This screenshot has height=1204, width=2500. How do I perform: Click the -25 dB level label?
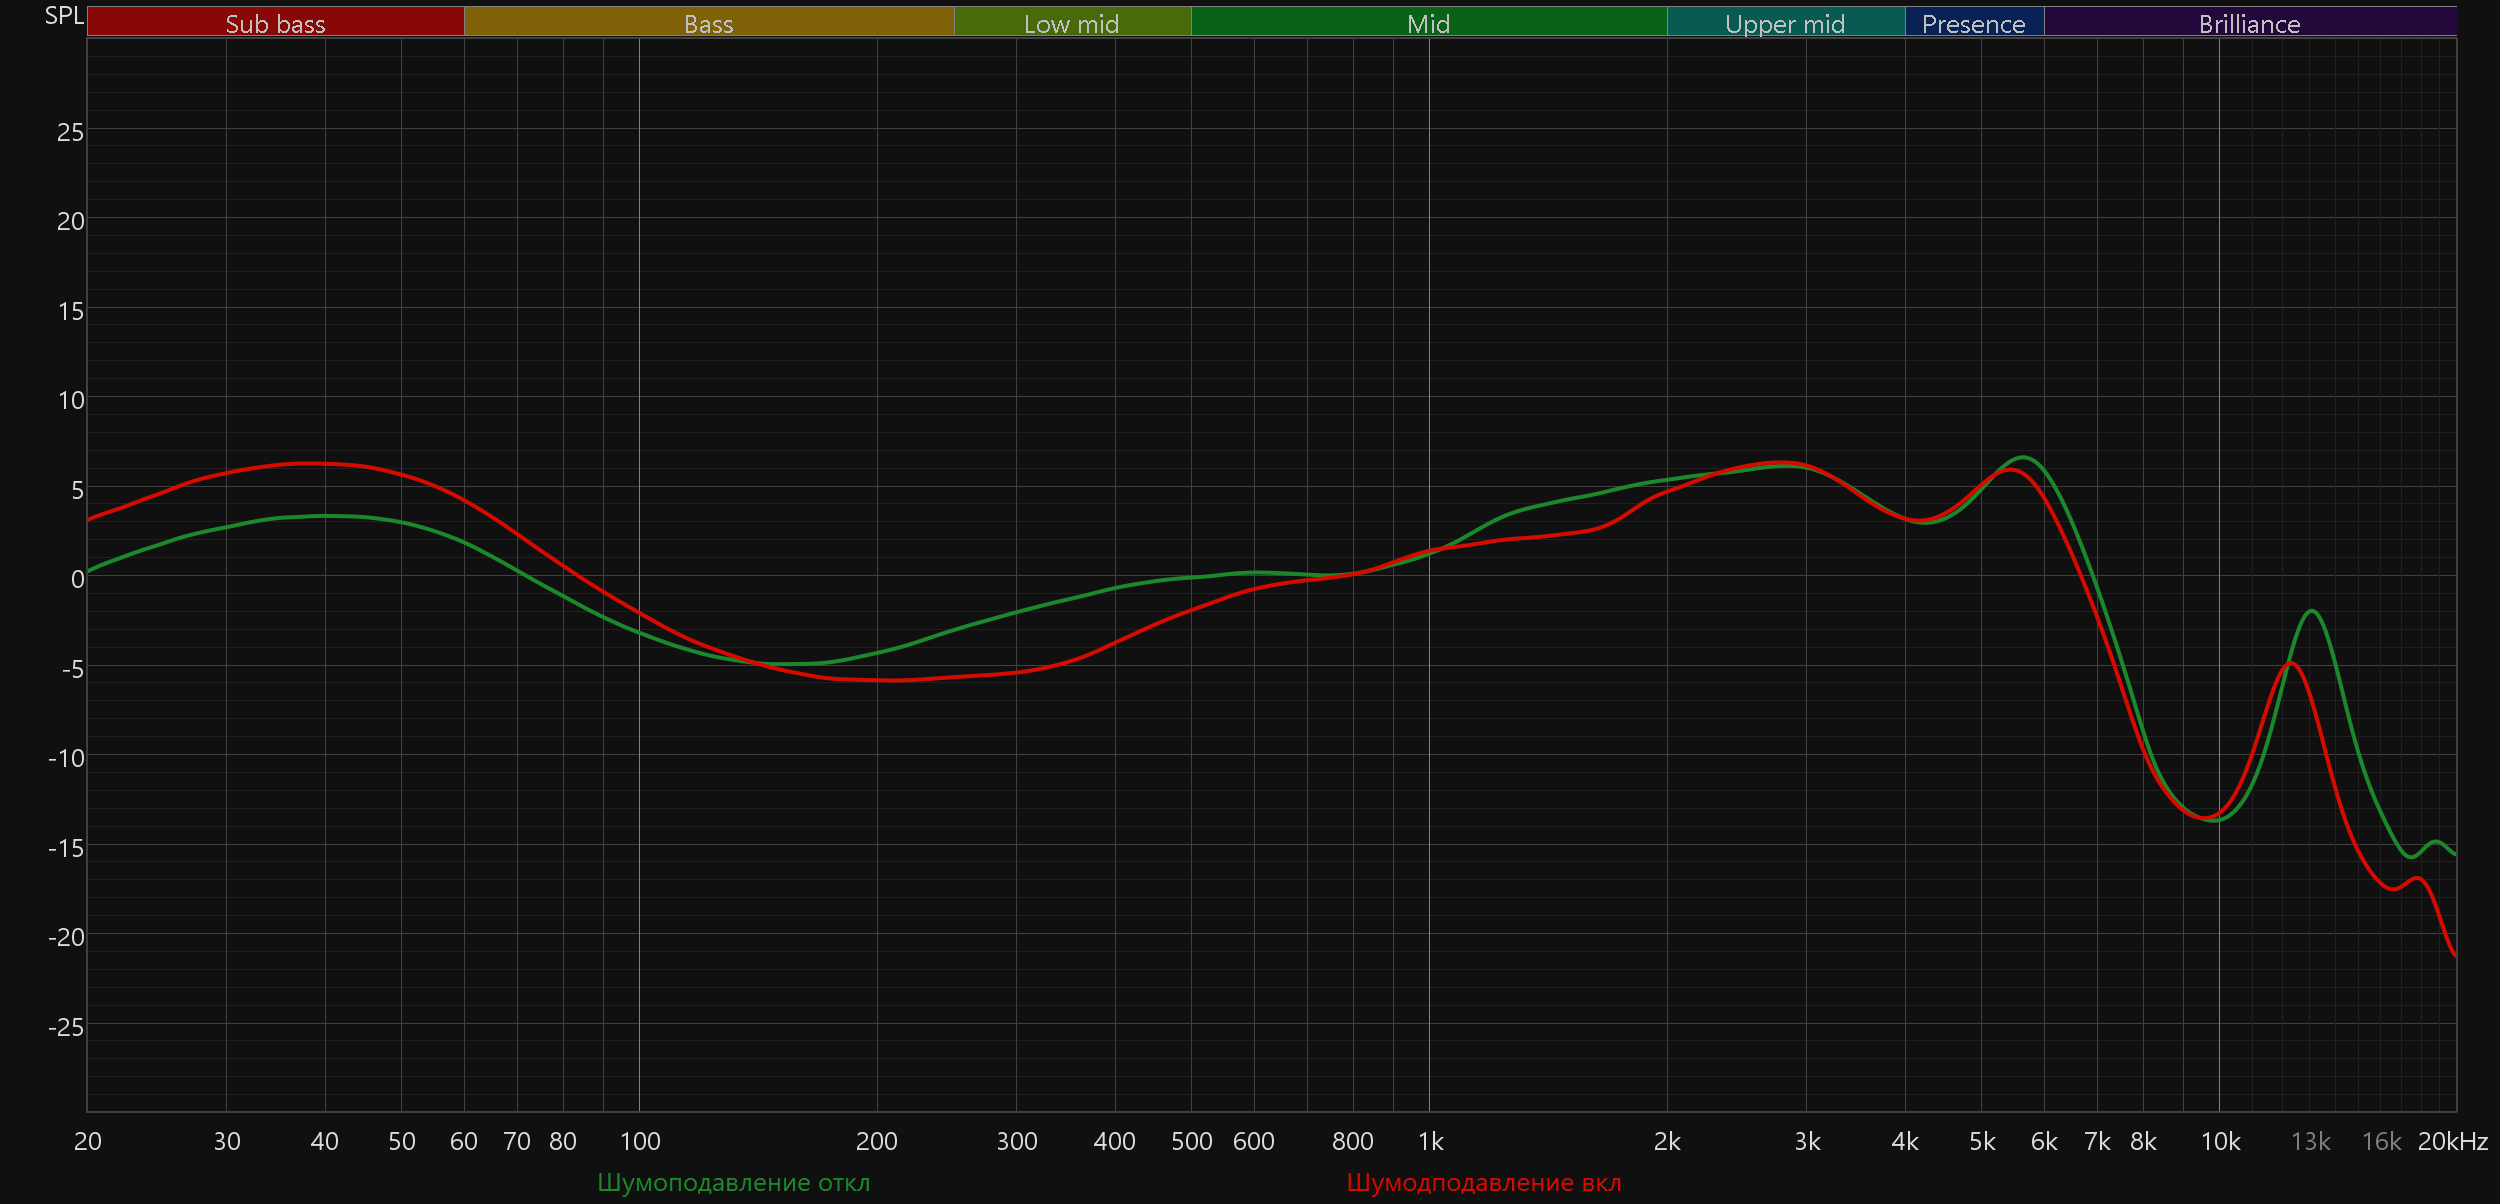pyautogui.click(x=66, y=1026)
